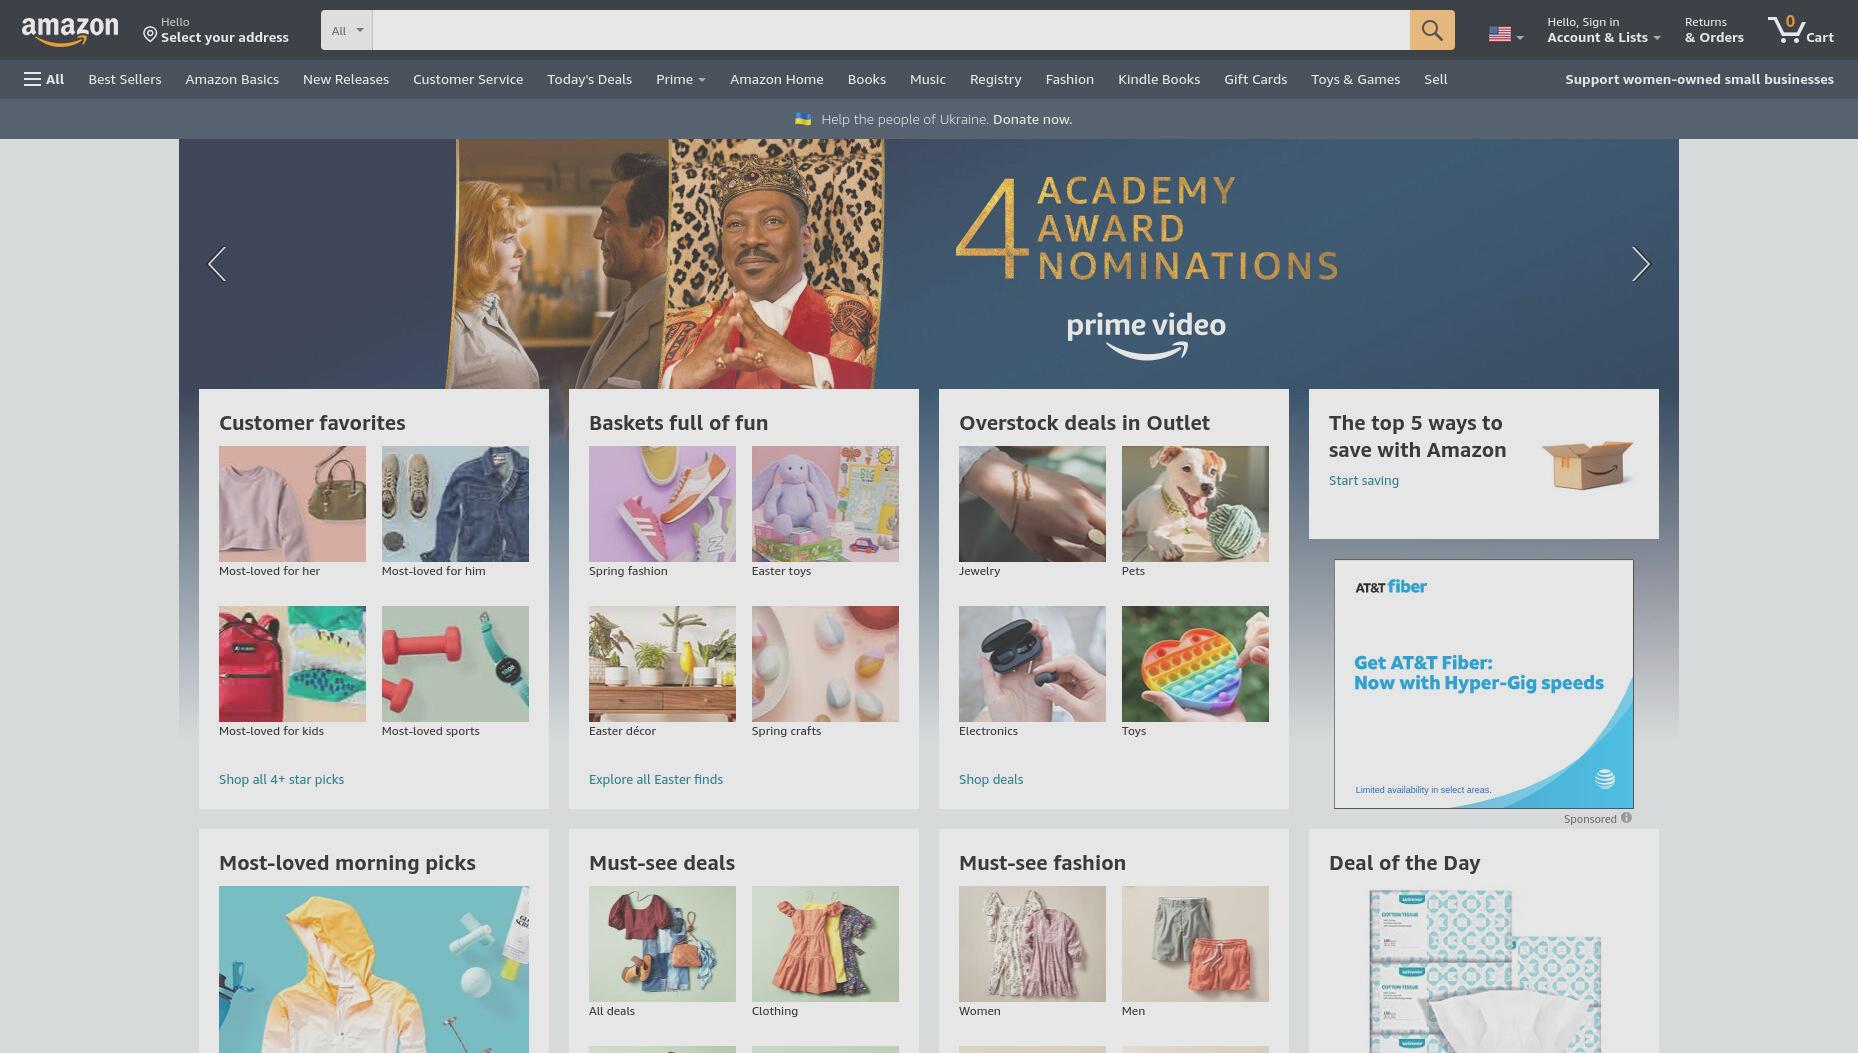Advance to next banner slide arrow

1640,264
